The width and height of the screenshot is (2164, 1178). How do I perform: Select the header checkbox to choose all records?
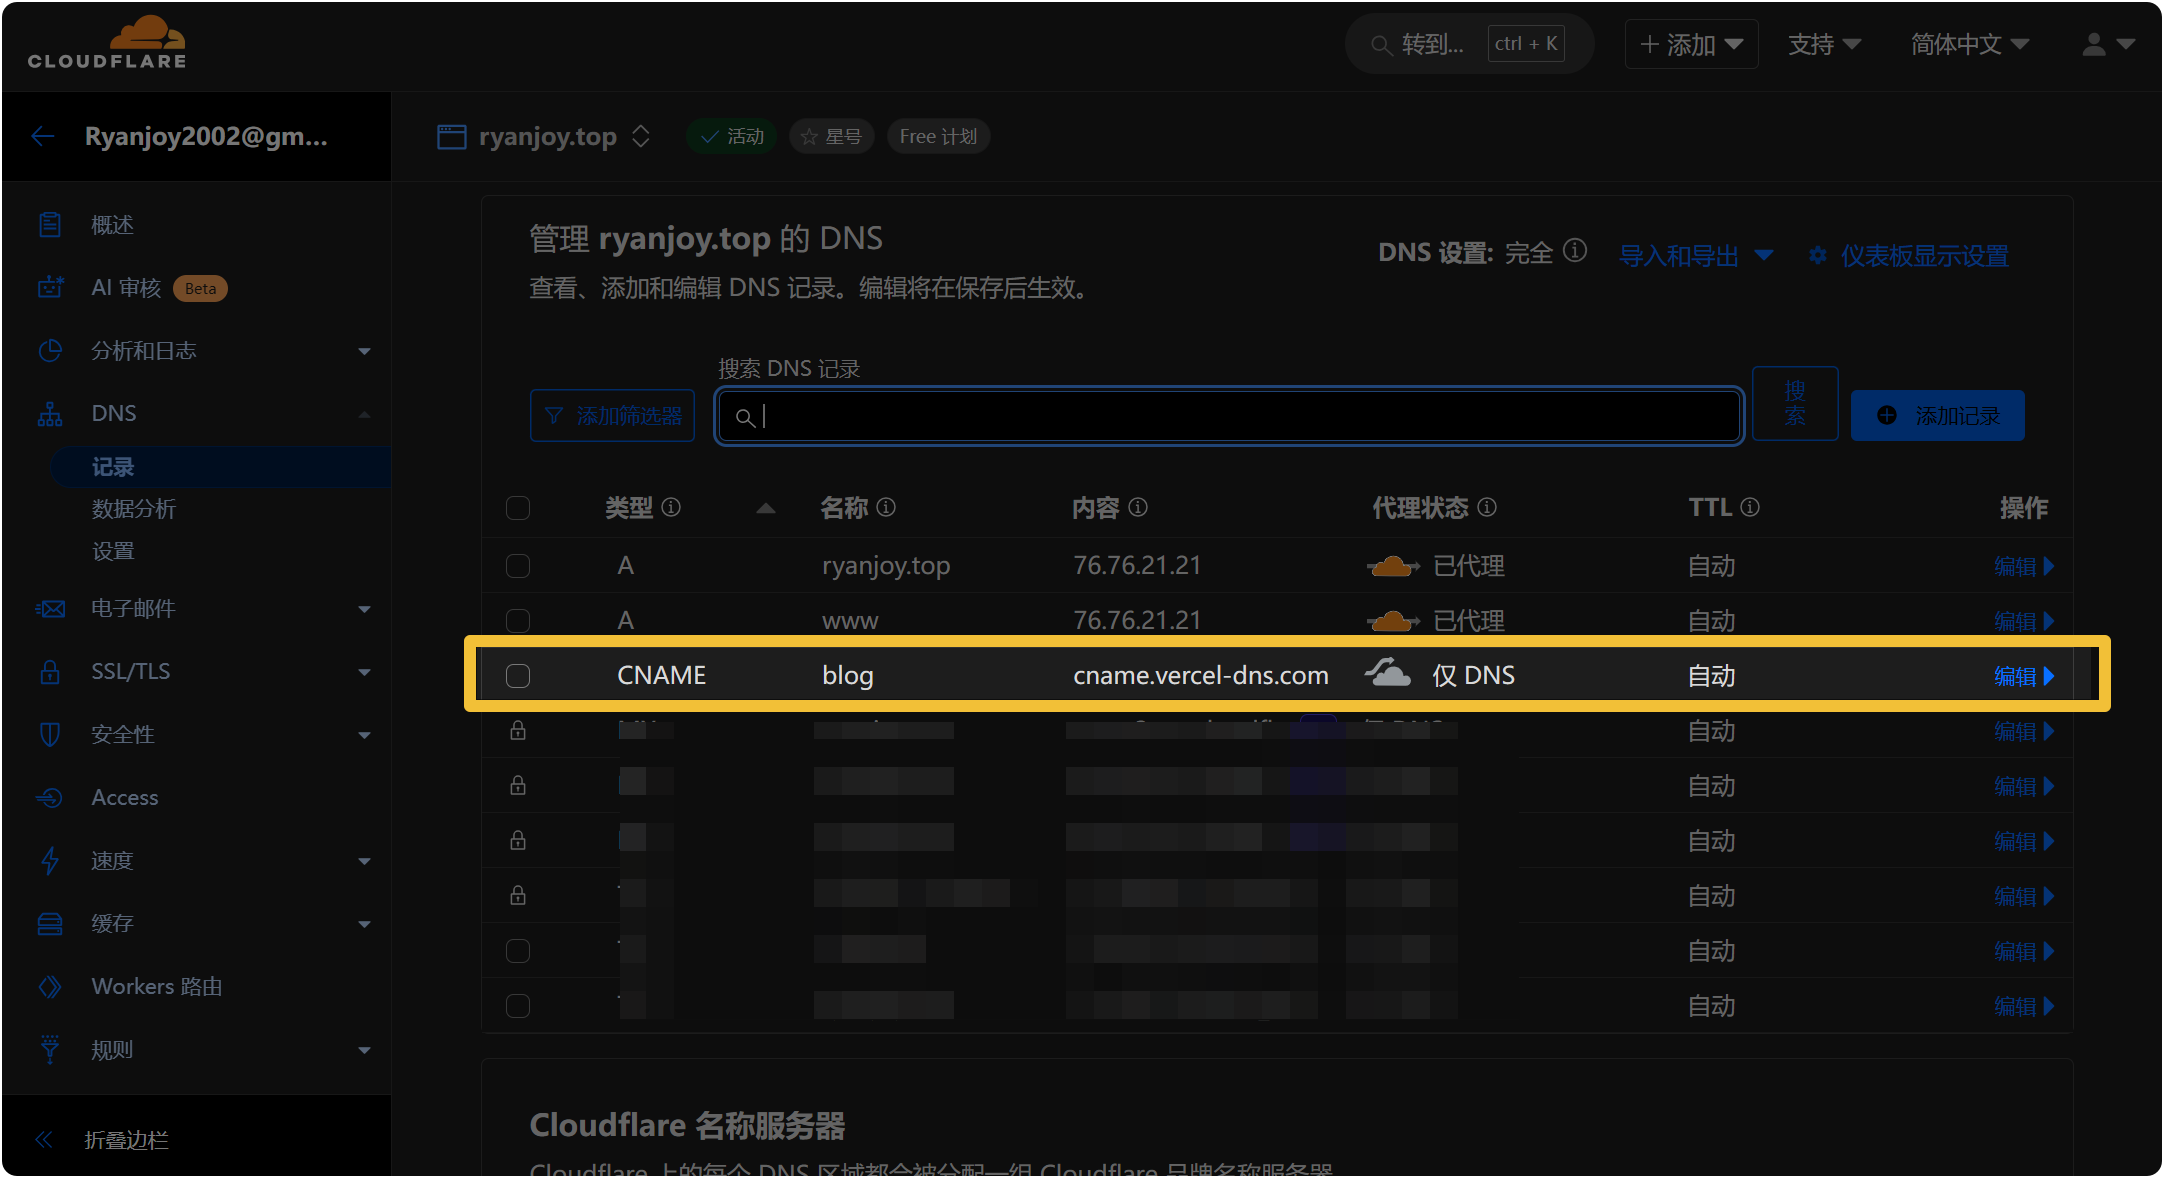[x=518, y=508]
